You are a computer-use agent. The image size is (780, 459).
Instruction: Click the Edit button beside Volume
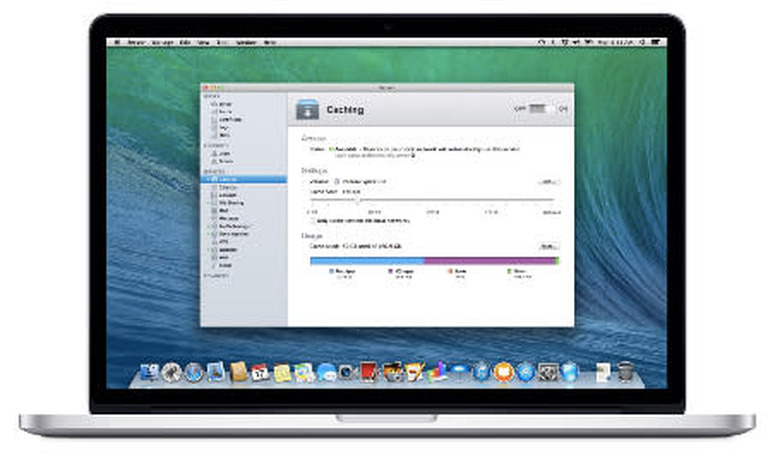pos(549,182)
